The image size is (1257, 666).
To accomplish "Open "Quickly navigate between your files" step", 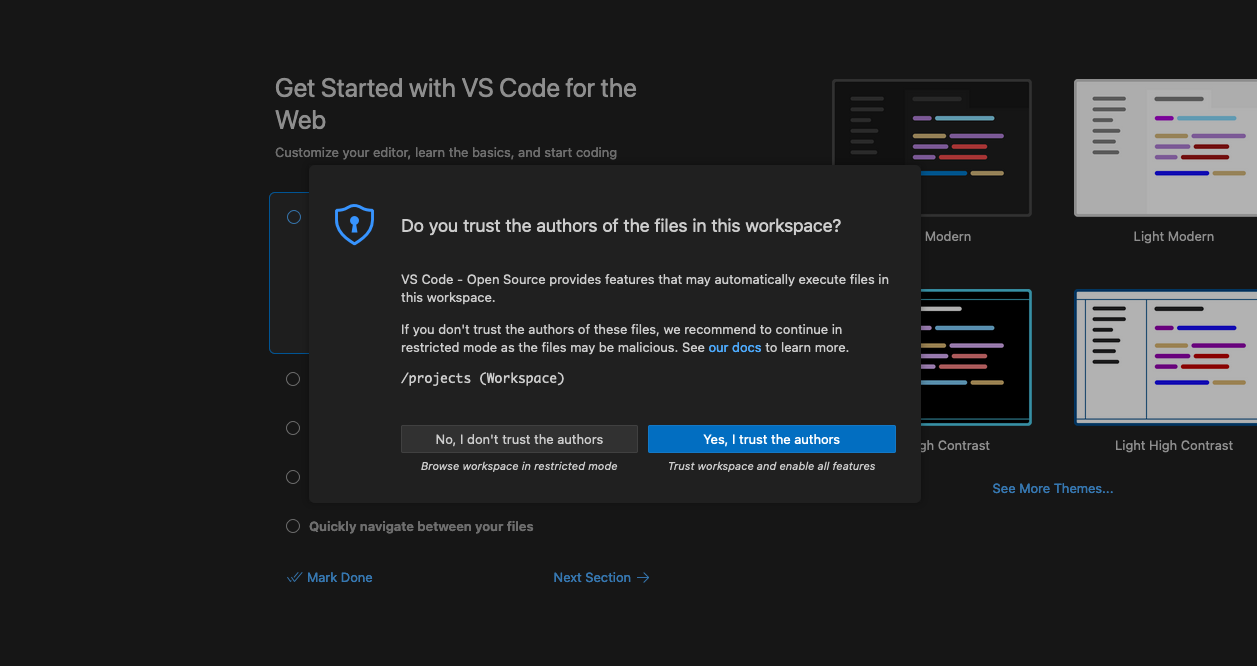I will (421, 527).
